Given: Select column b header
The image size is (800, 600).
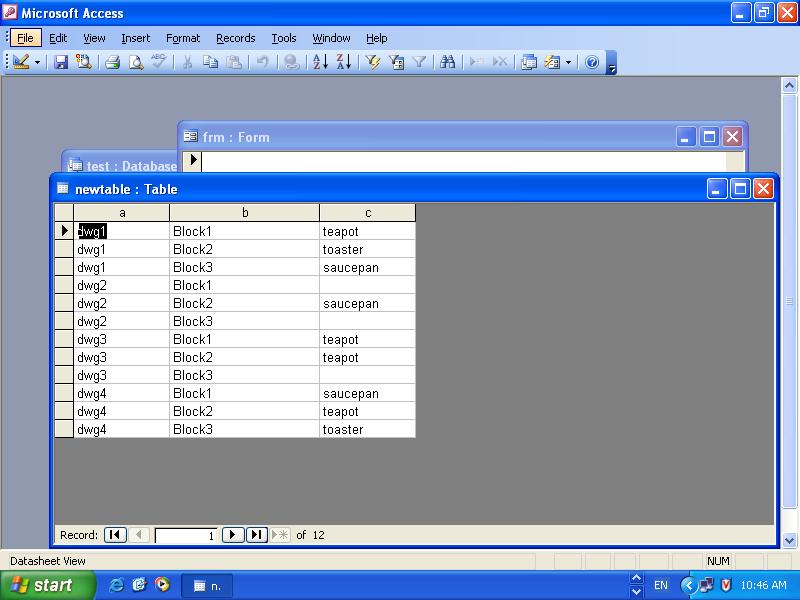Looking at the screenshot, I should 245,213.
